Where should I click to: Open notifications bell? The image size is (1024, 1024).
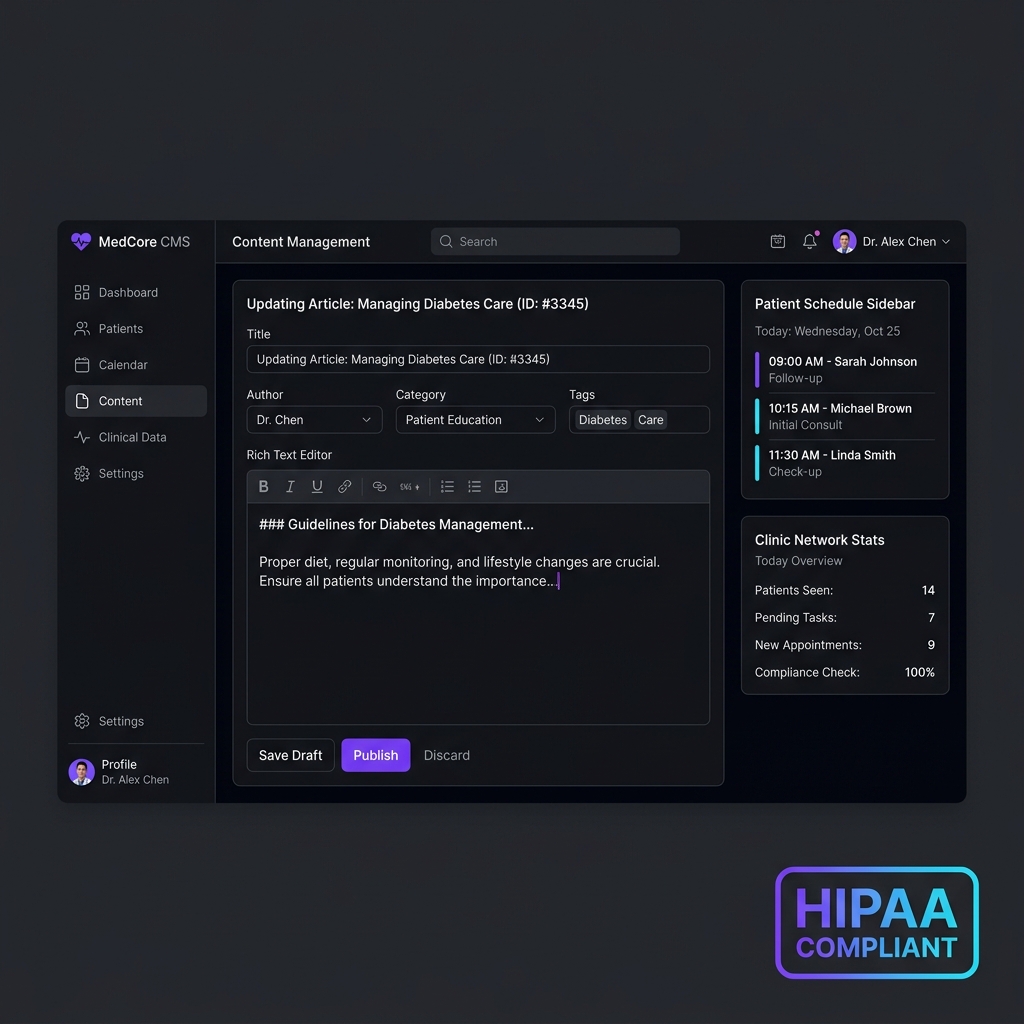coord(810,241)
